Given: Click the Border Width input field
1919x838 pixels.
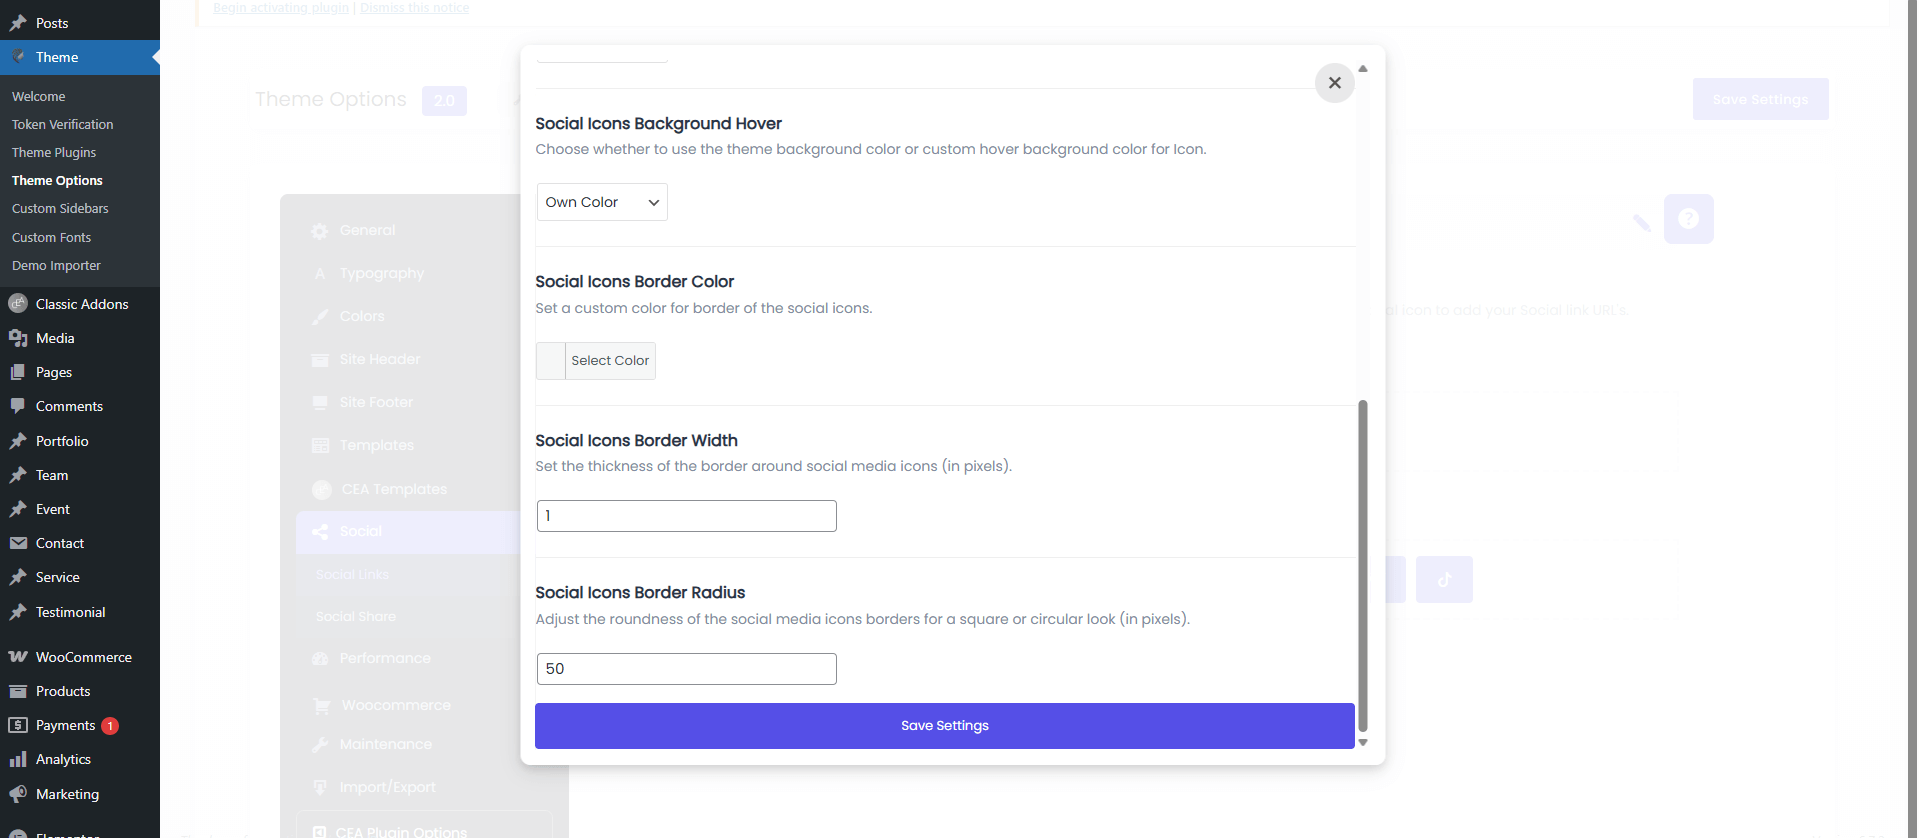Looking at the screenshot, I should click(x=686, y=516).
